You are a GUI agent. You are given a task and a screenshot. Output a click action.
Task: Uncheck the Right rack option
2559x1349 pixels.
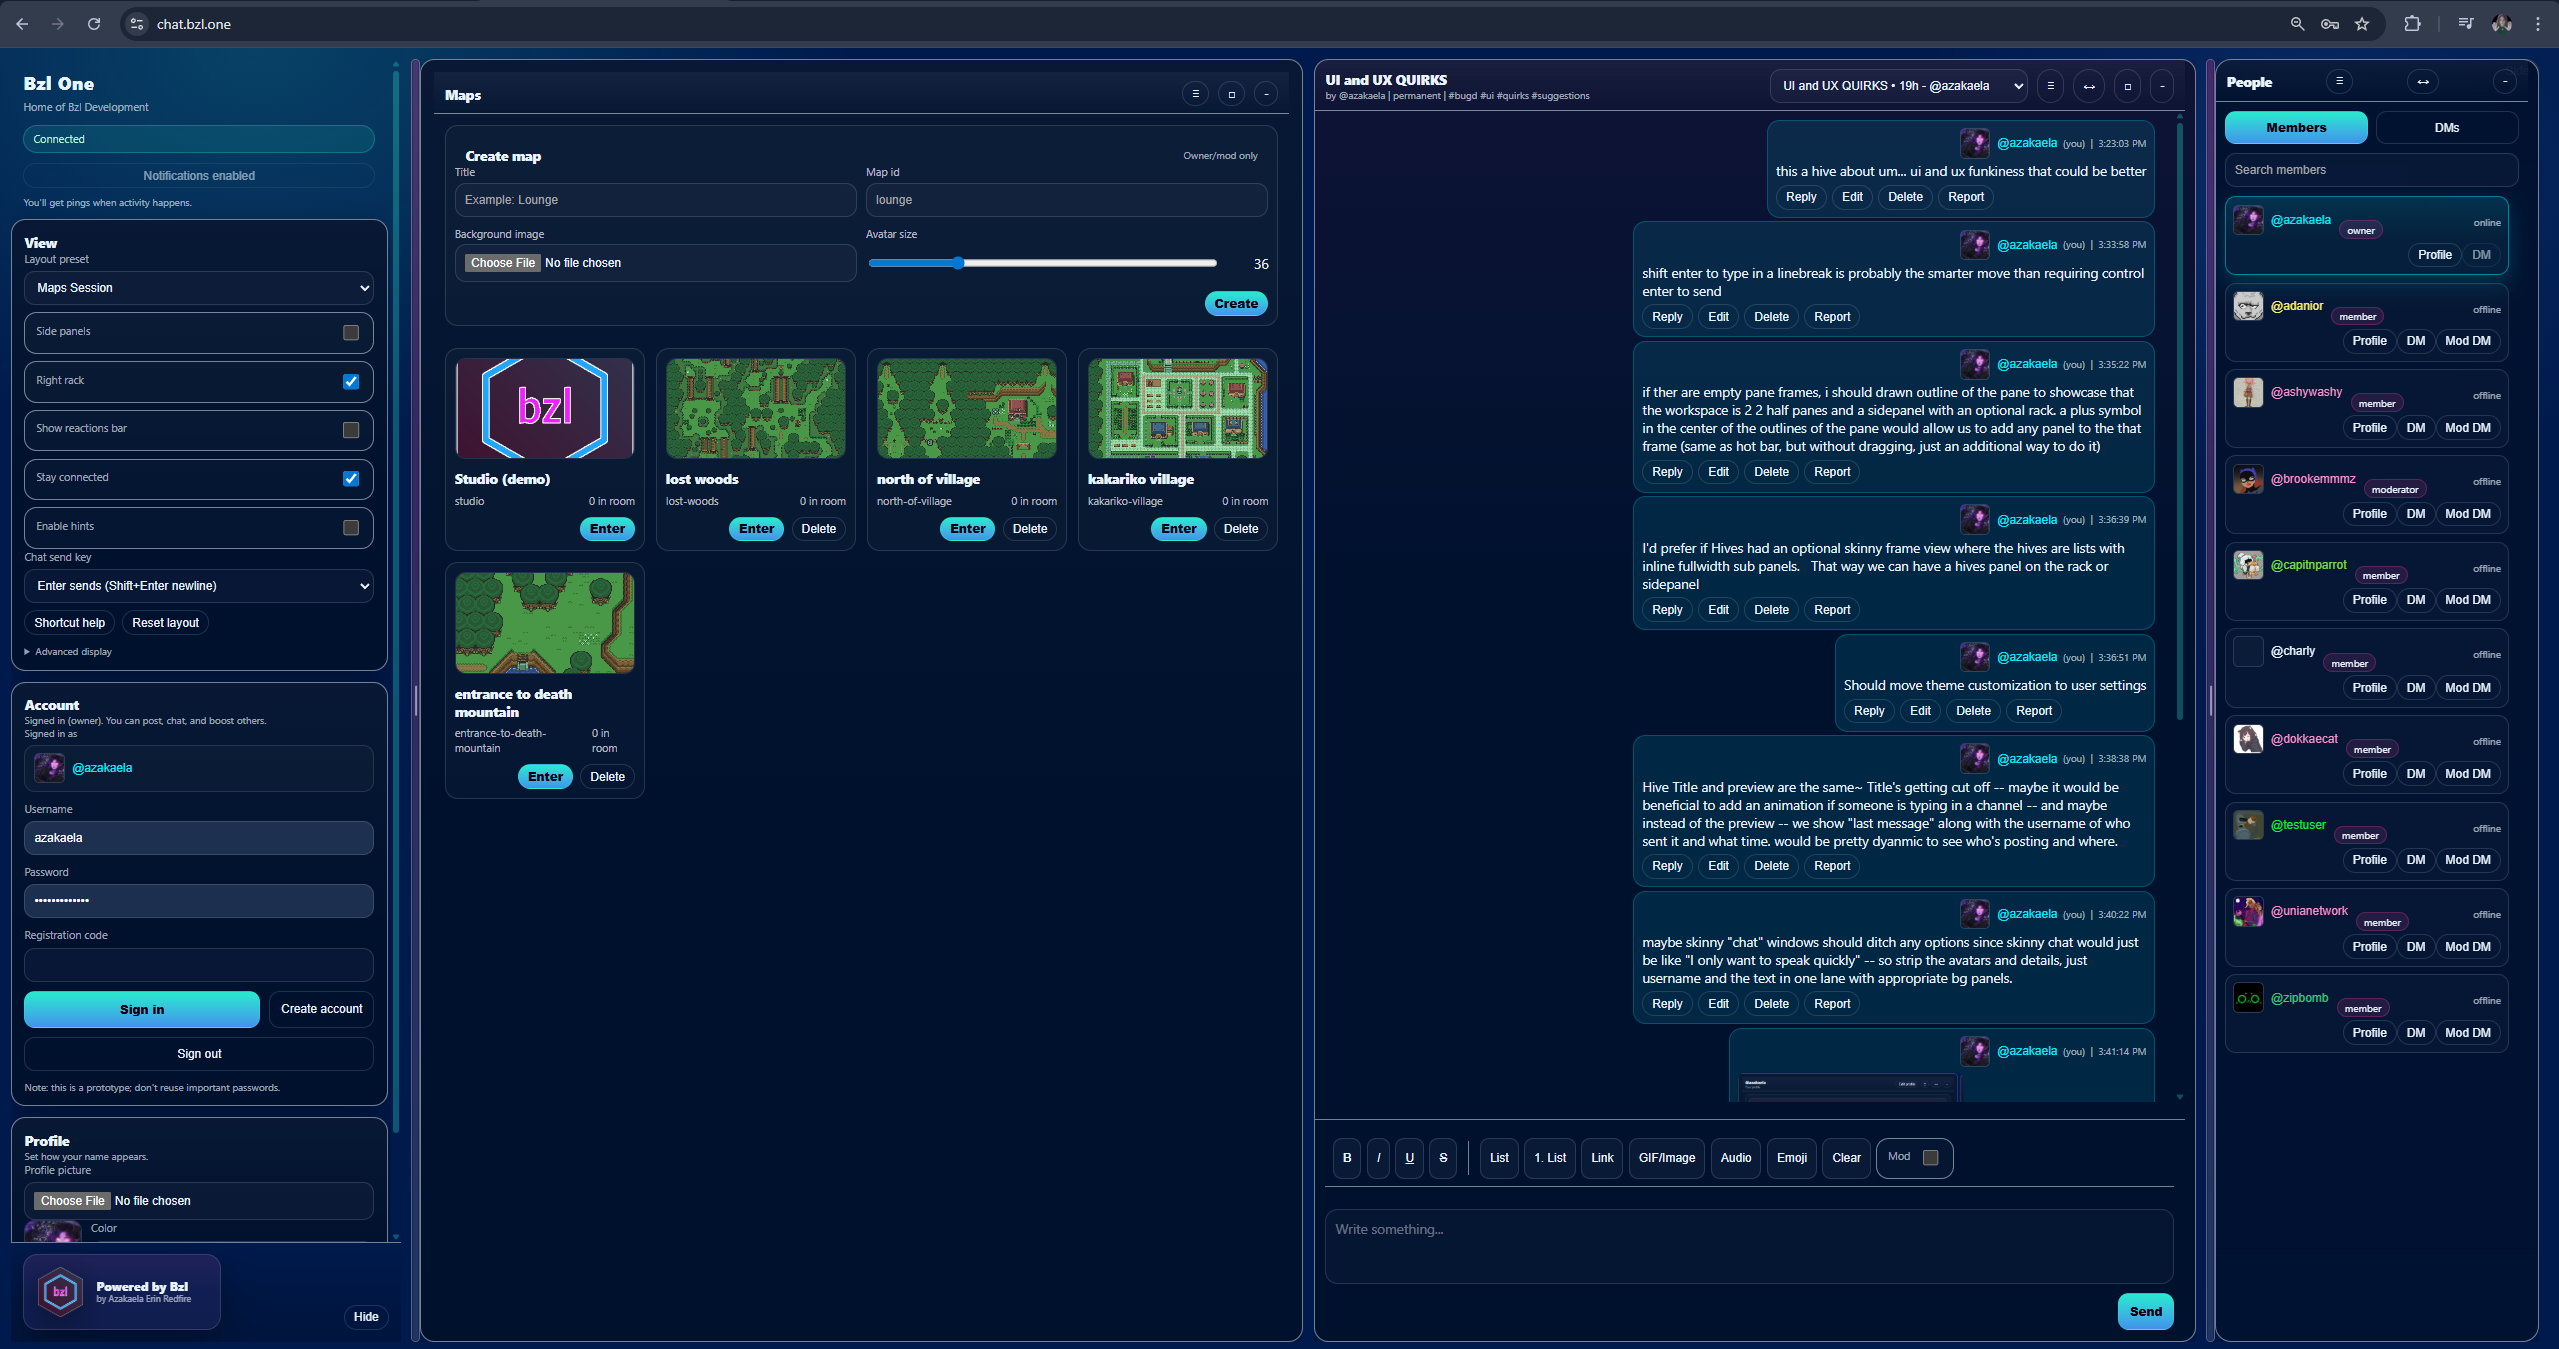click(351, 381)
